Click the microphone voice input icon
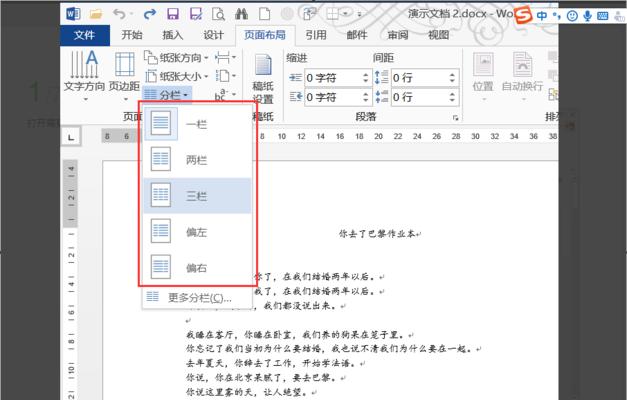627x400 pixels. tap(587, 16)
